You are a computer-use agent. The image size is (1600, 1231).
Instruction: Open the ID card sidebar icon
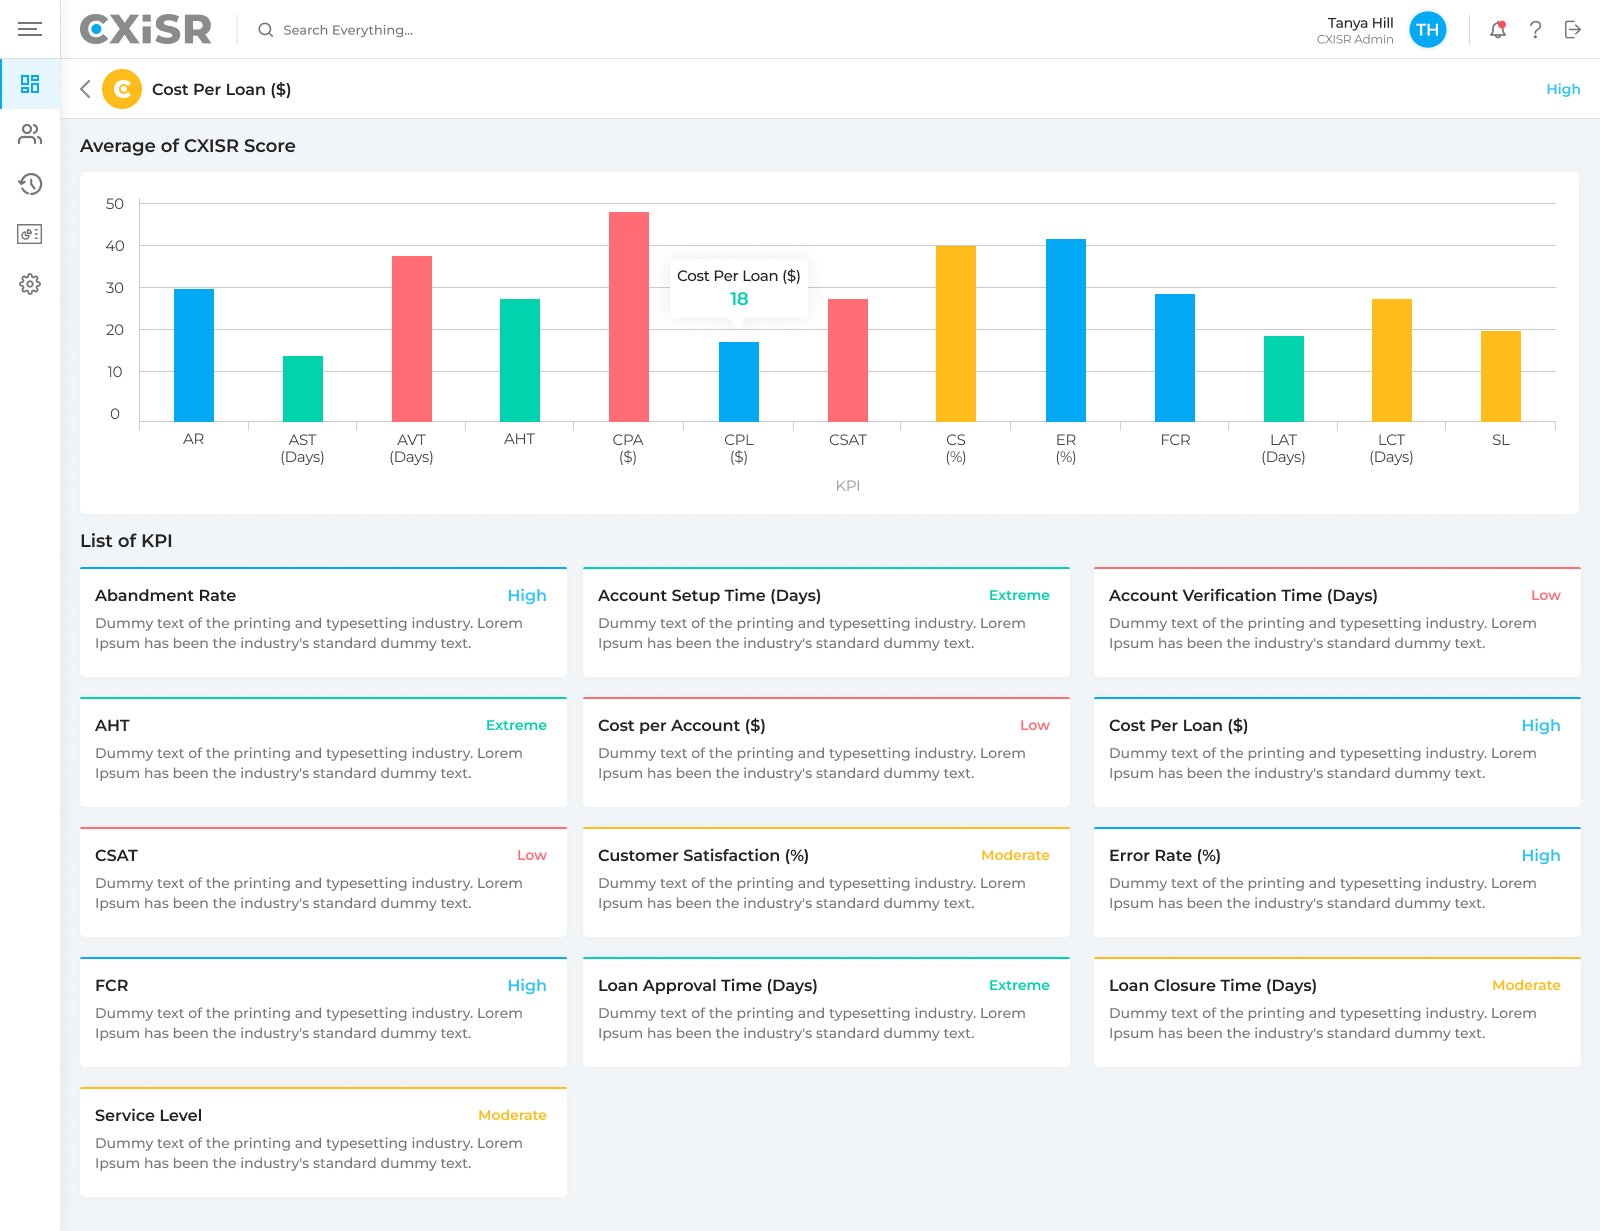click(x=30, y=234)
